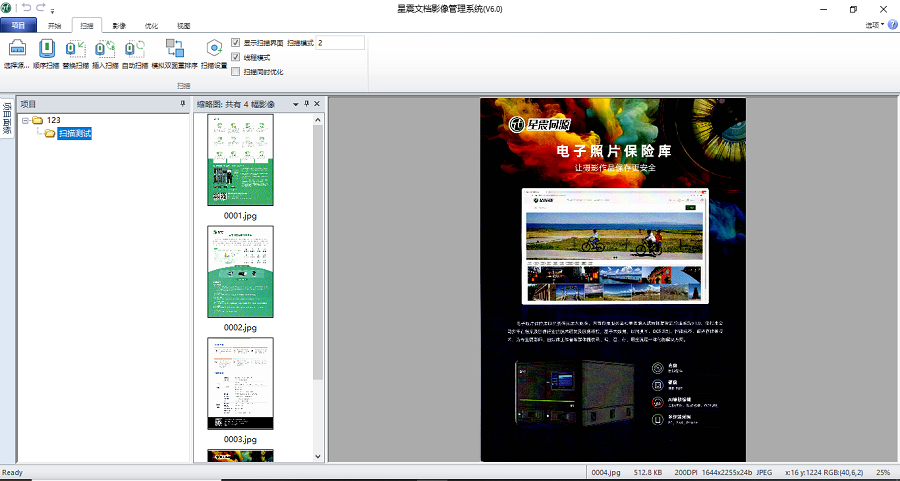This screenshot has width=900, height=481.
Task: Open the 缩略图 panel options dropdown arrow
Action: pos(296,104)
